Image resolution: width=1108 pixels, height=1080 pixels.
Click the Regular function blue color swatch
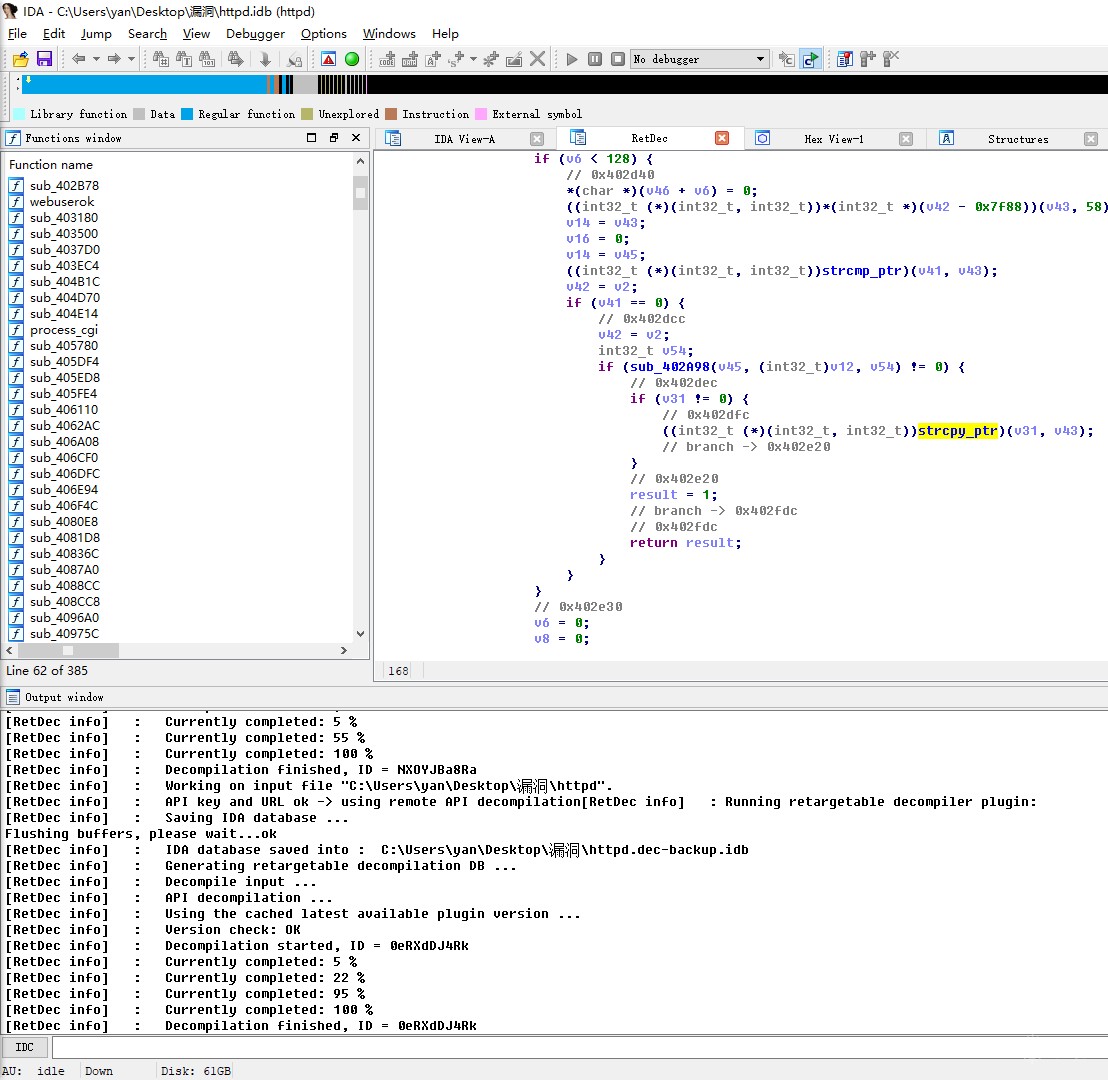(x=187, y=114)
